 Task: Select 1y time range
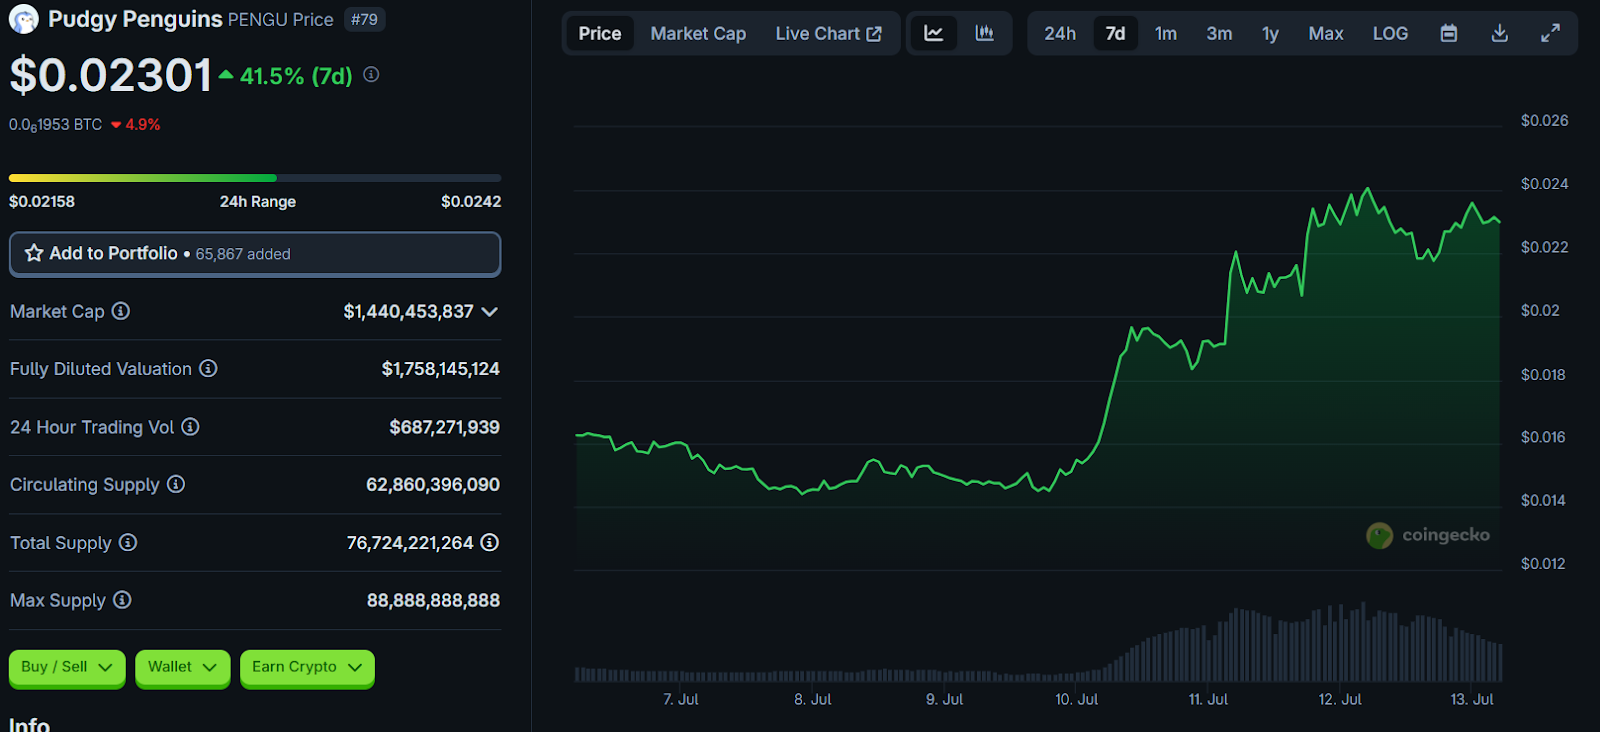(x=1270, y=33)
